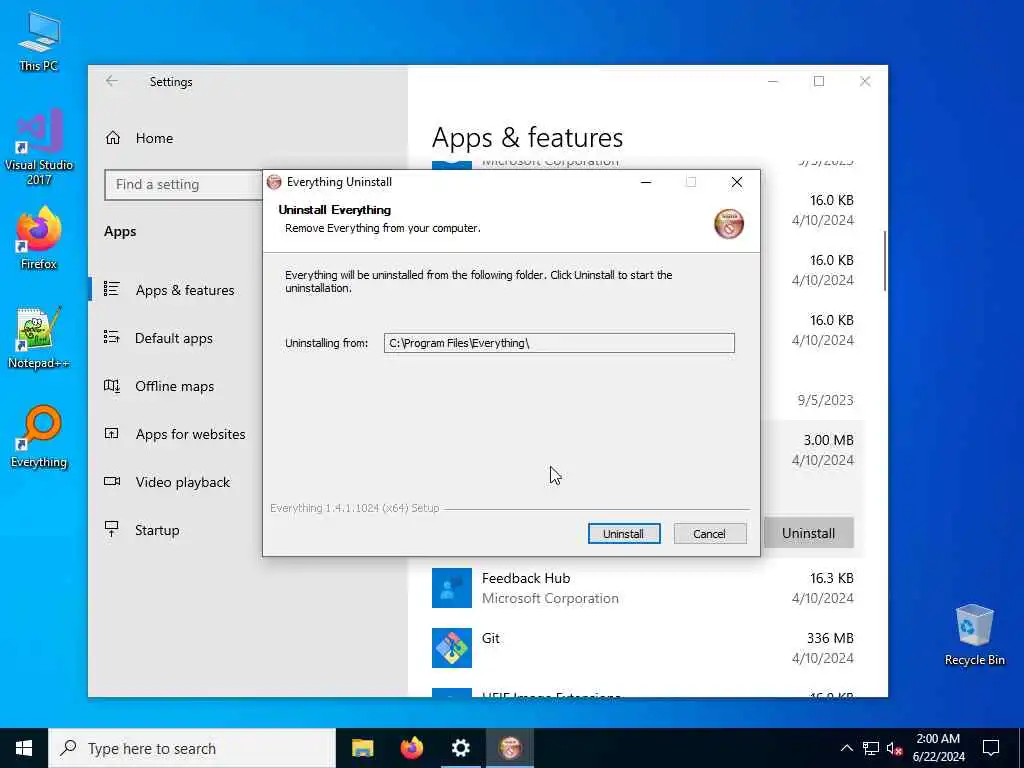Click the Settings window scrollbar
Viewport: 1024px width, 768px height.
coord(884,261)
